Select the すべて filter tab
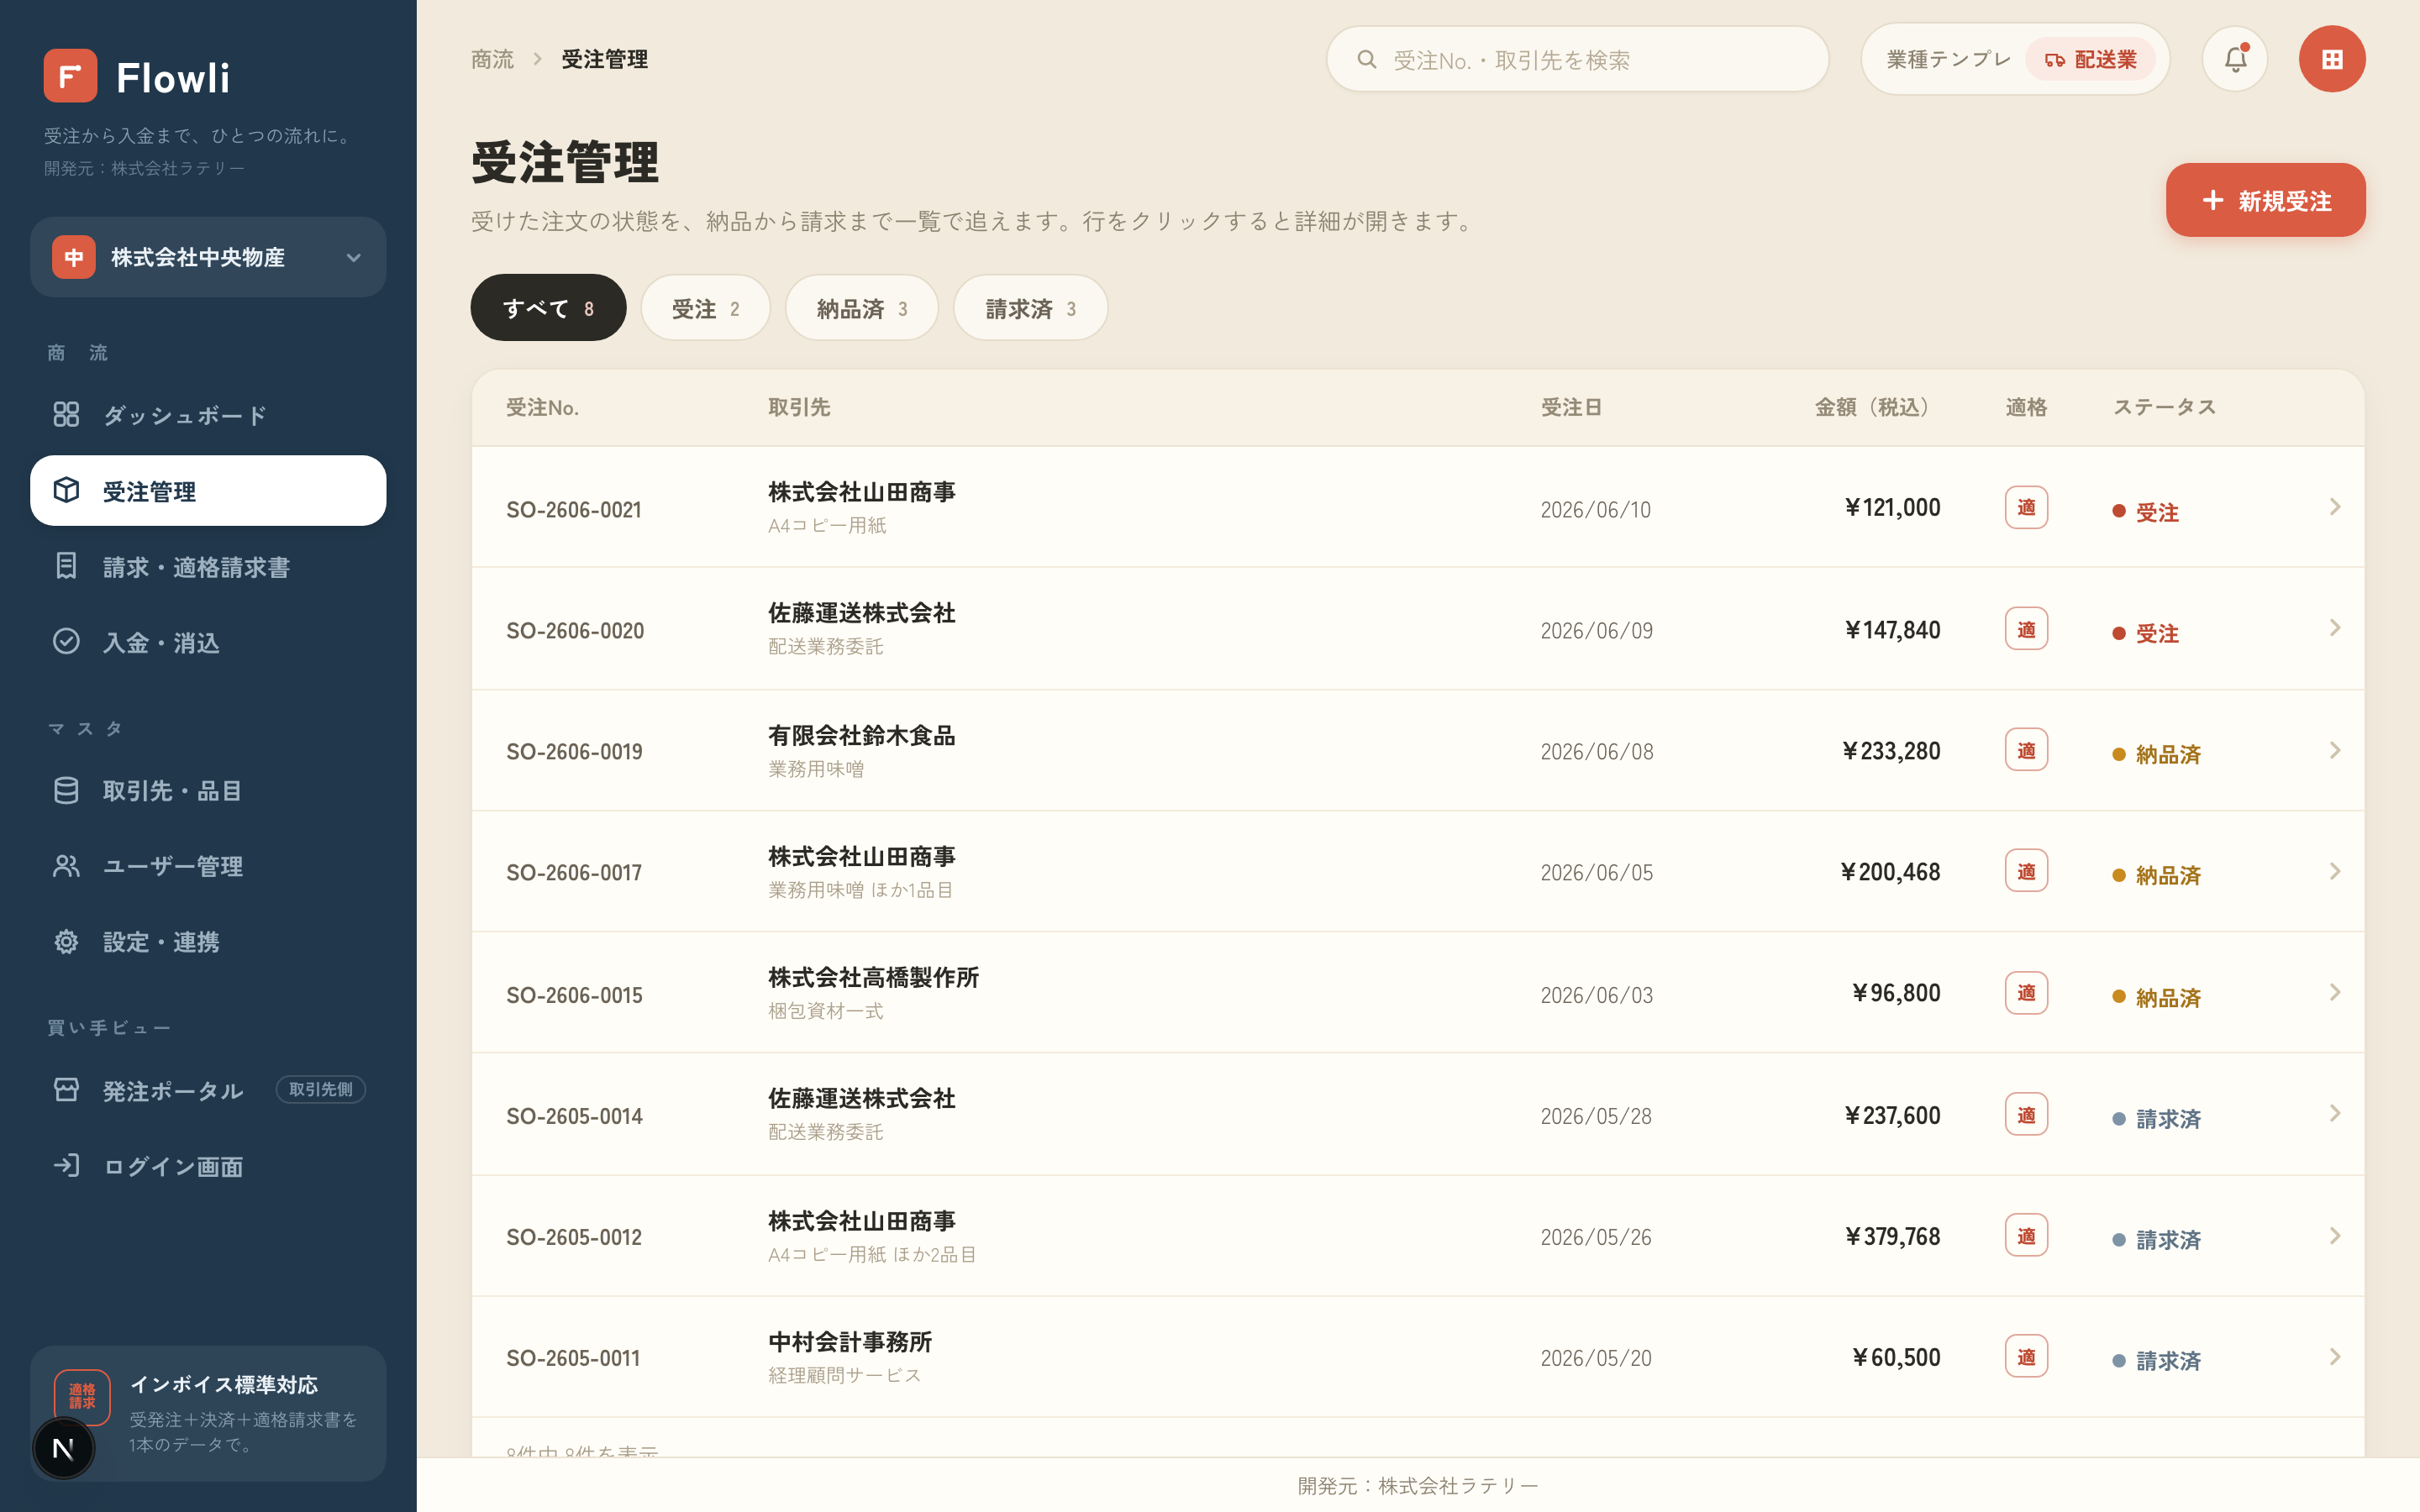This screenshot has width=2420, height=1512. pos(548,308)
